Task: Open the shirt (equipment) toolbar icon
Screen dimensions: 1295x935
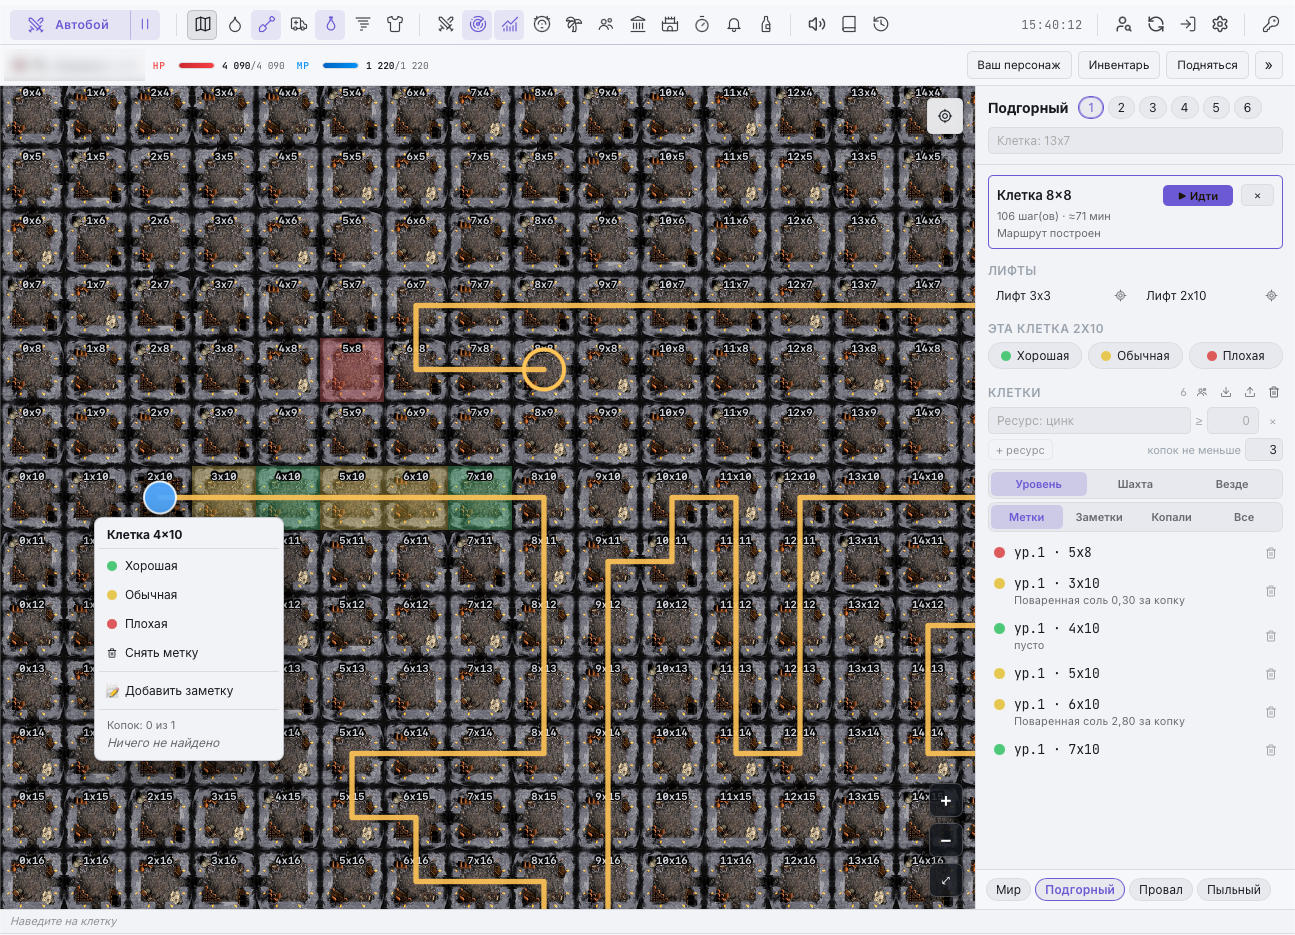Action: [395, 24]
